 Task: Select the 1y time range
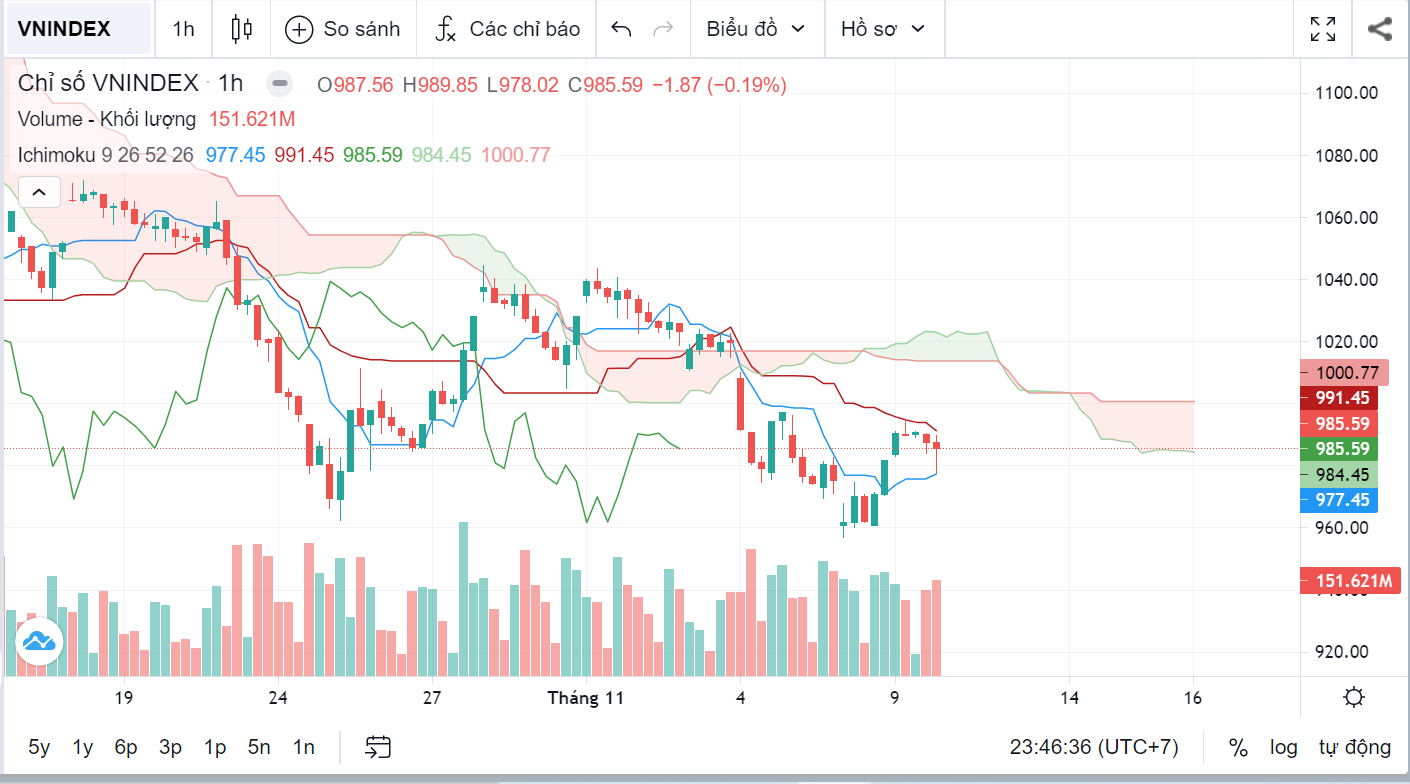(x=82, y=747)
